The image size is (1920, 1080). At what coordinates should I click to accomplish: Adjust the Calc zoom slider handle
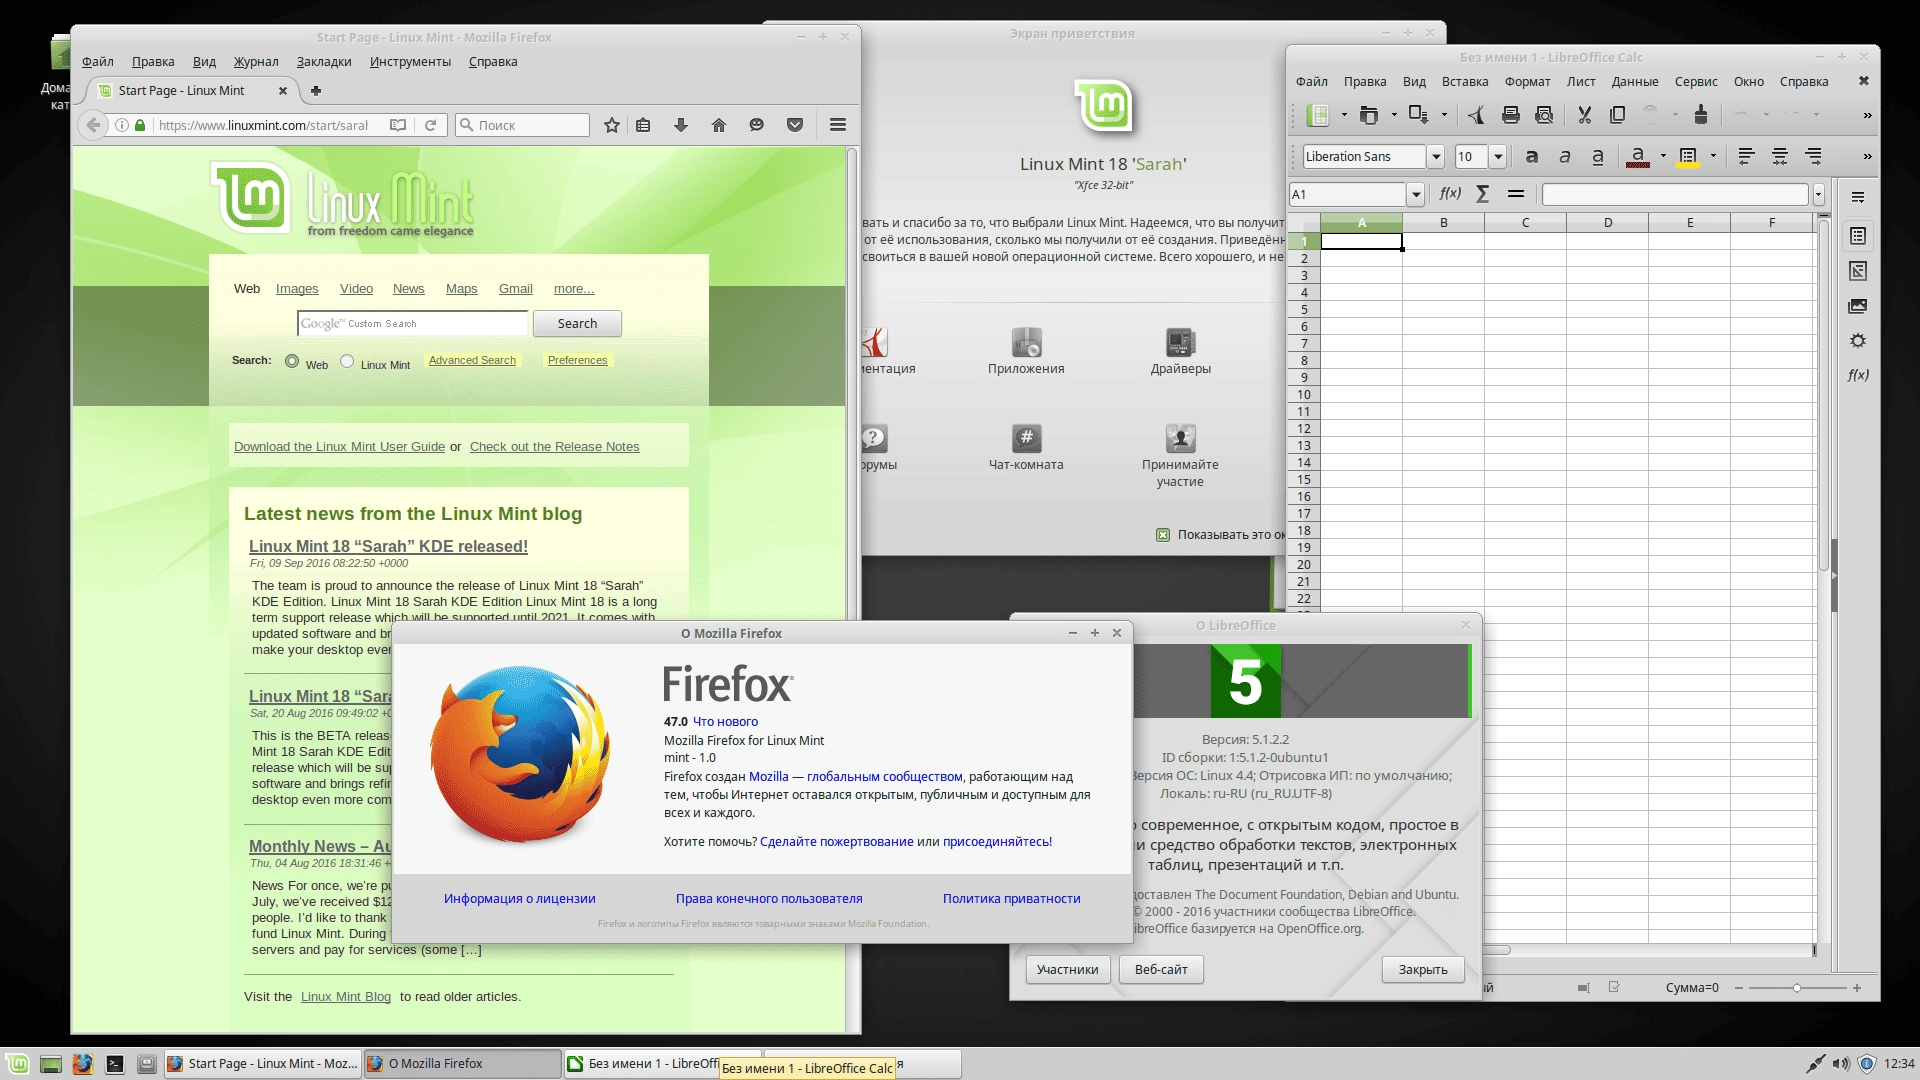pyautogui.click(x=1797, y=988)
